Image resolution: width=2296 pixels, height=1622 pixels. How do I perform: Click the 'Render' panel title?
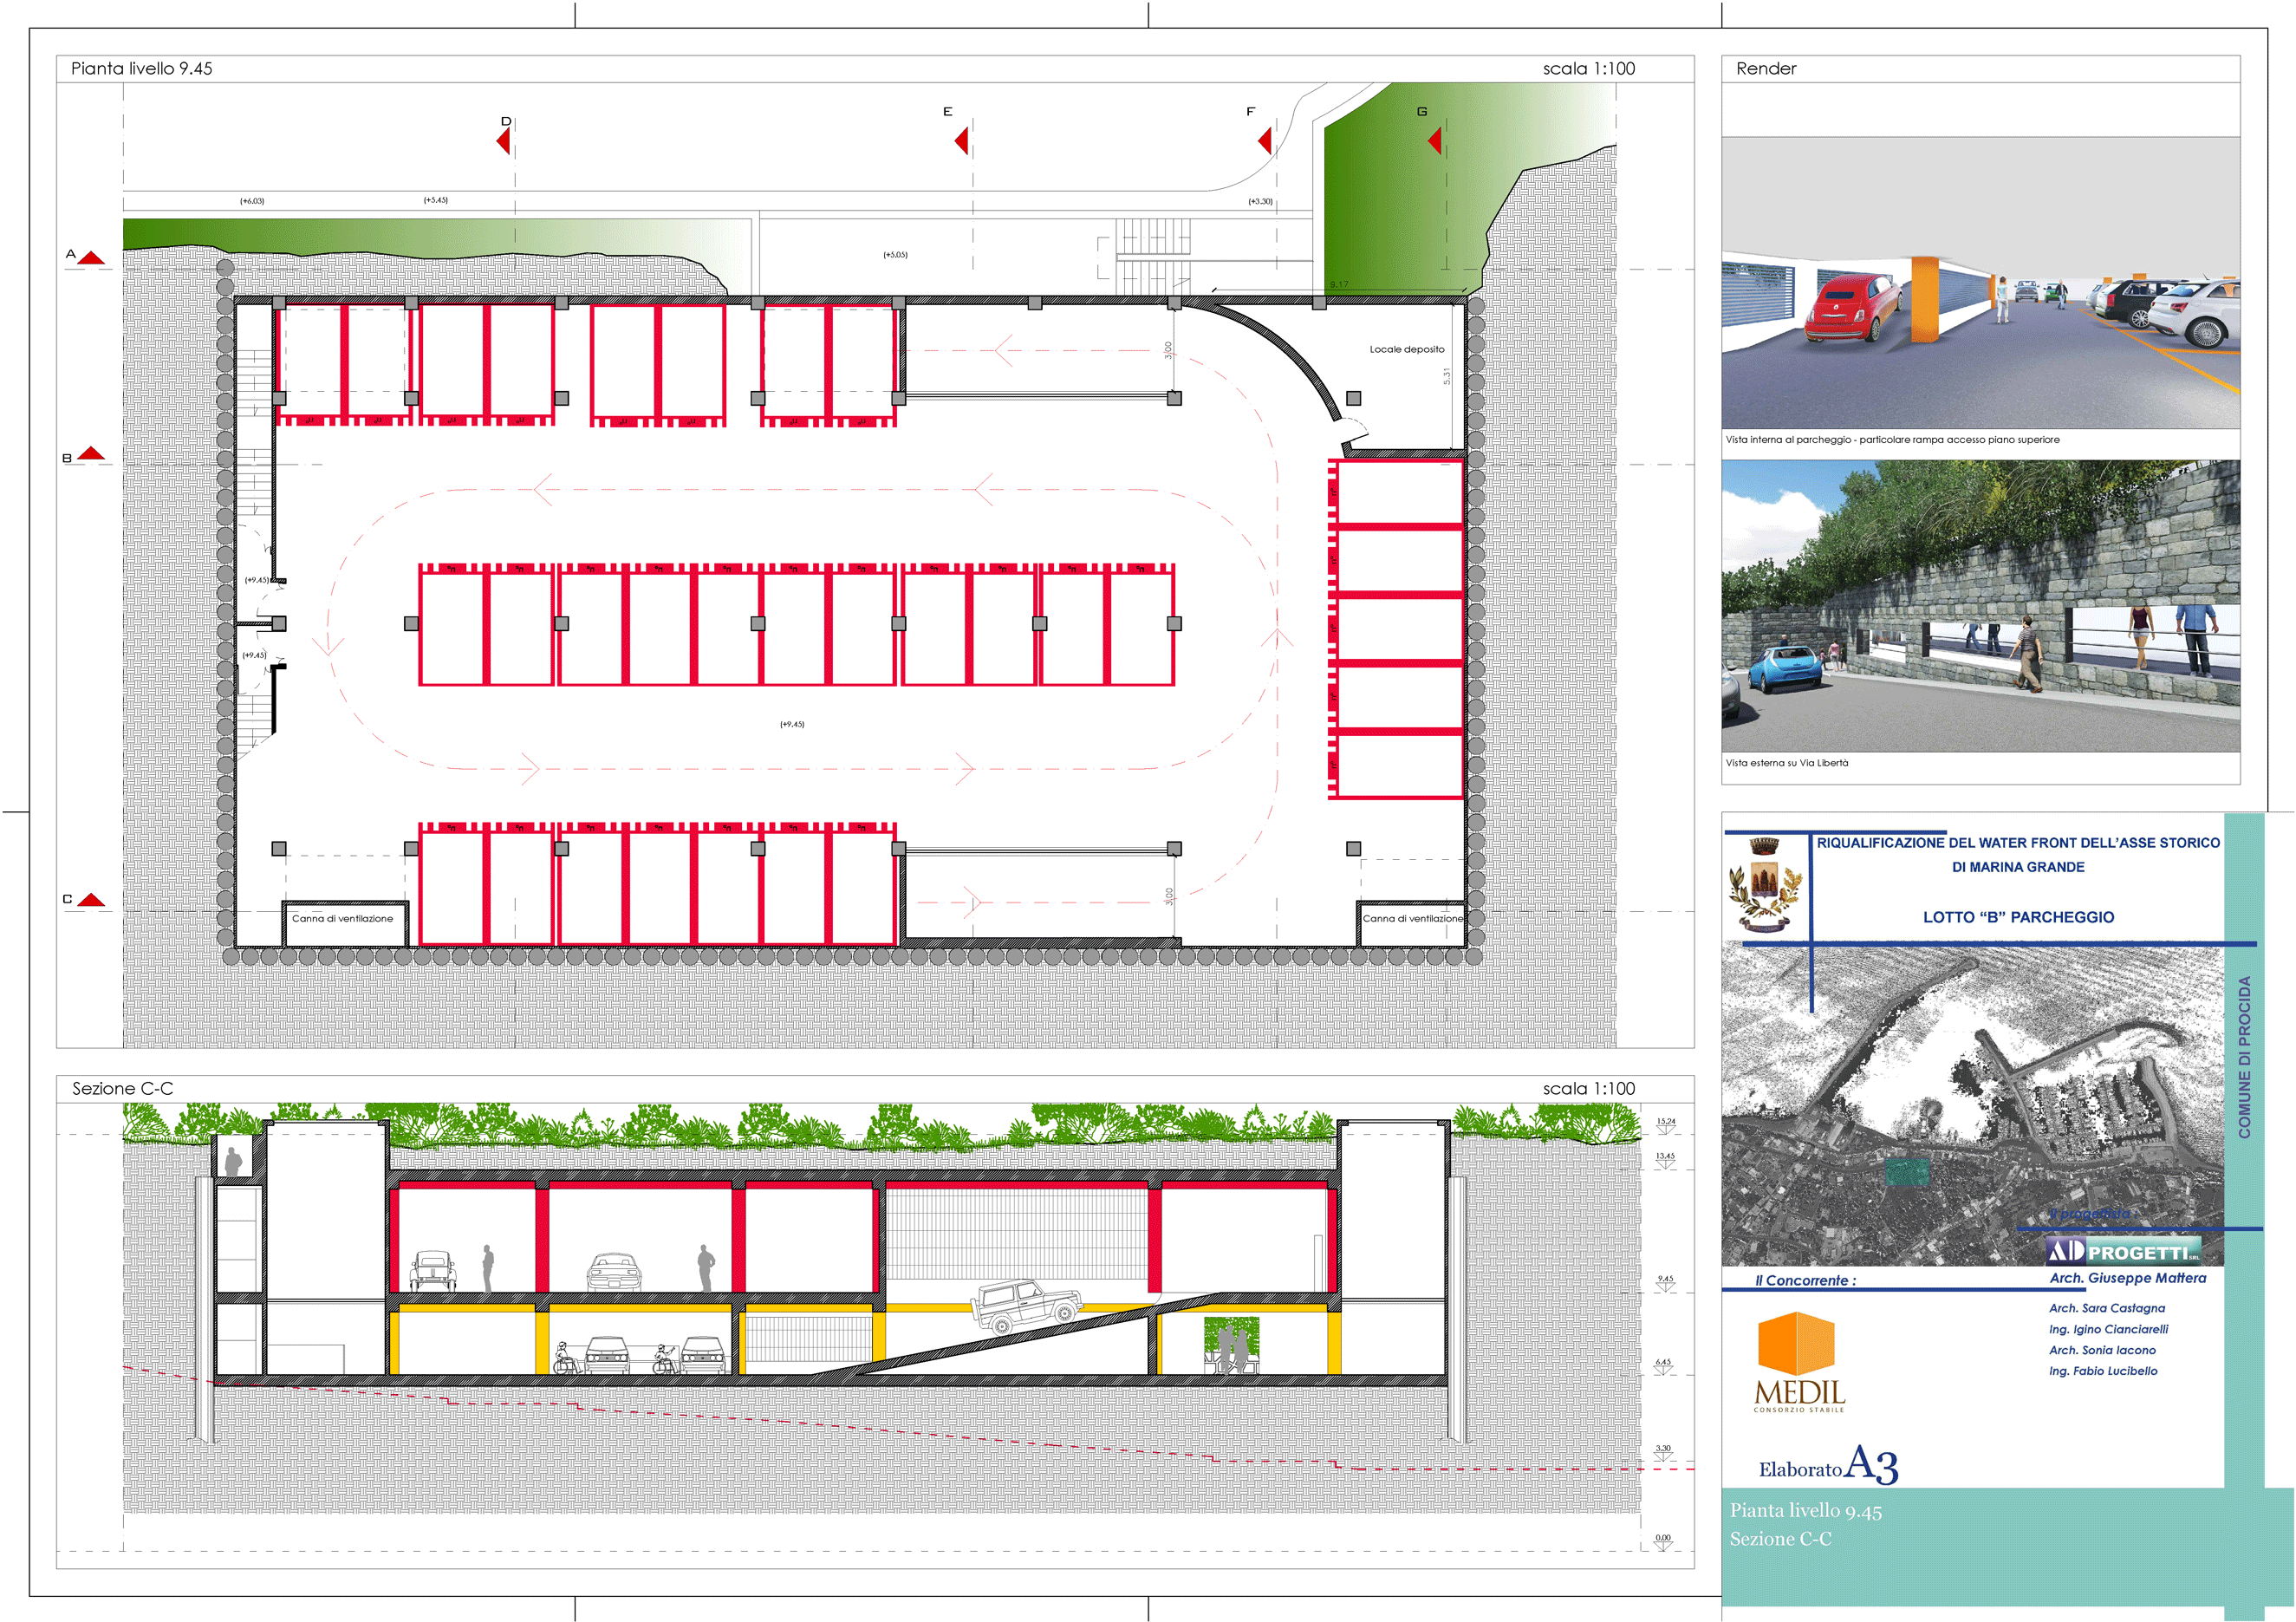[x=1766, y=69]
